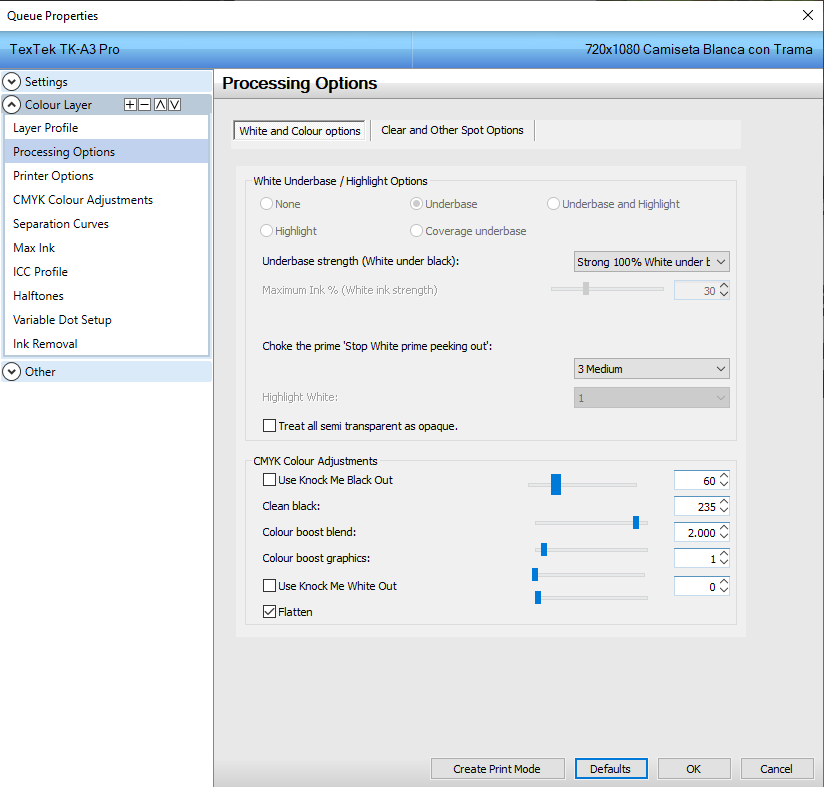
Task: Select Processing Options in sidebar
Action: tap(106, 152)
